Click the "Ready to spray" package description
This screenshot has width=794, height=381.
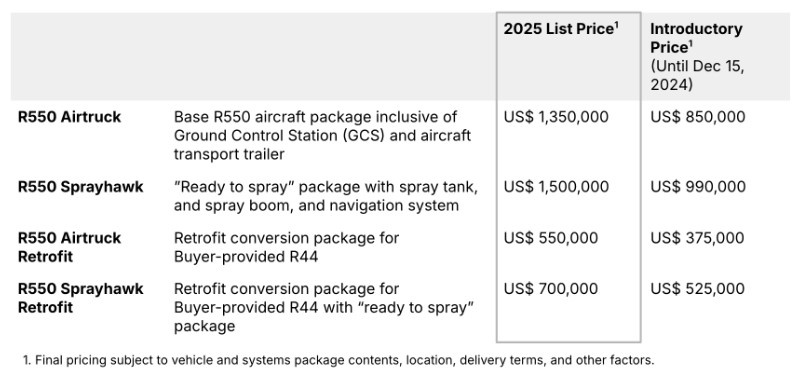(x=326, y=196)
